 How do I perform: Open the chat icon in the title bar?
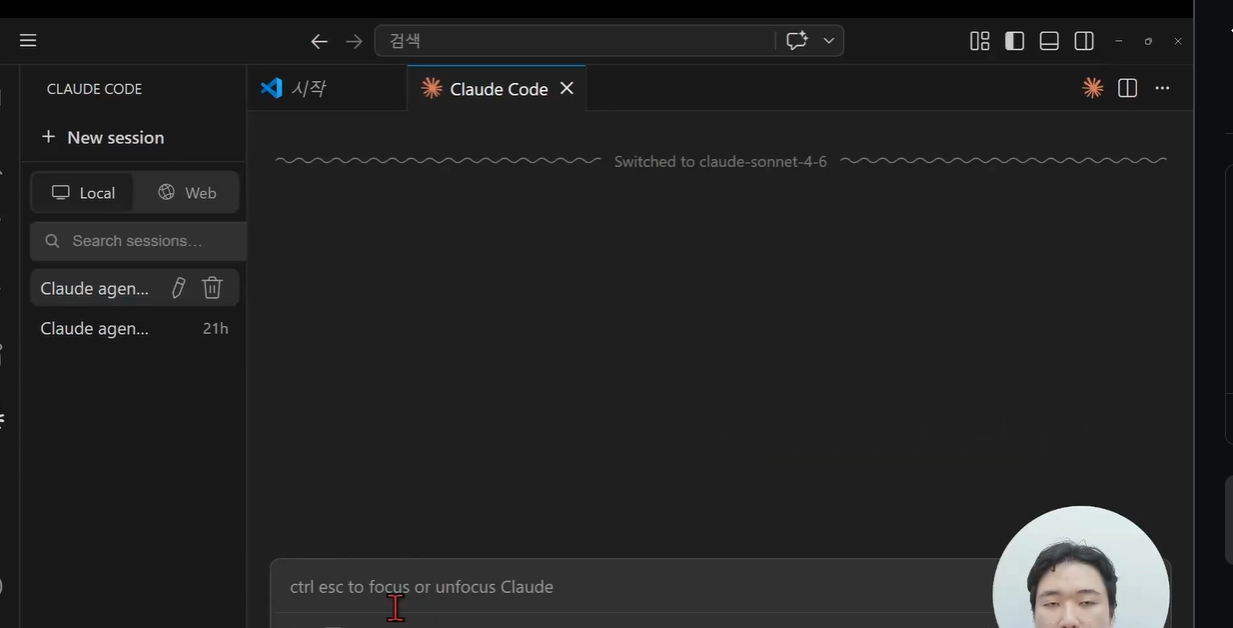(x=797, y=41)
